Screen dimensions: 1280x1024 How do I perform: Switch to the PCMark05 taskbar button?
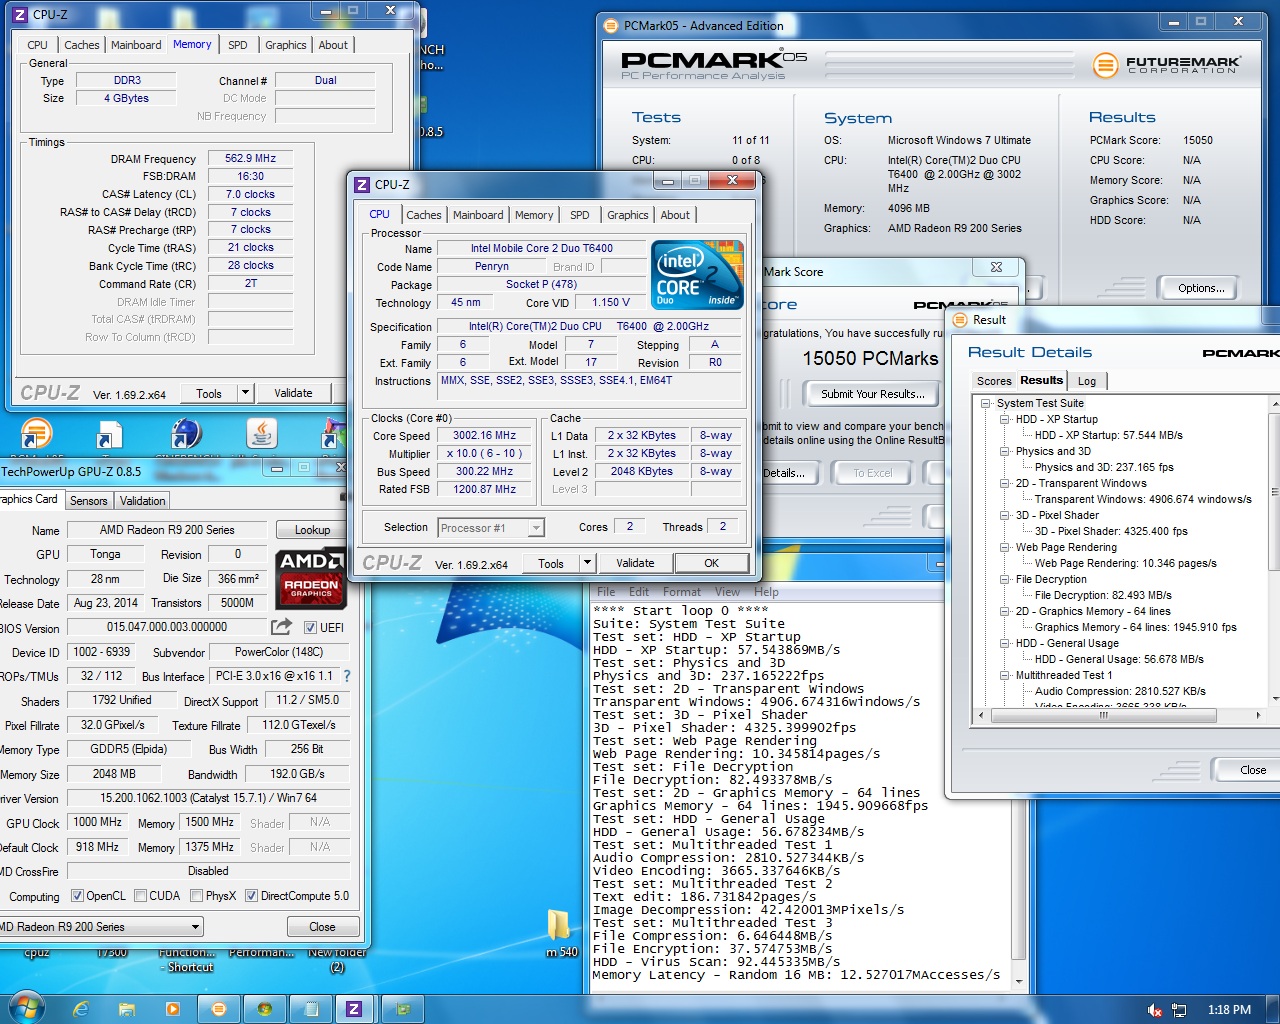[x=219, y=1009]
